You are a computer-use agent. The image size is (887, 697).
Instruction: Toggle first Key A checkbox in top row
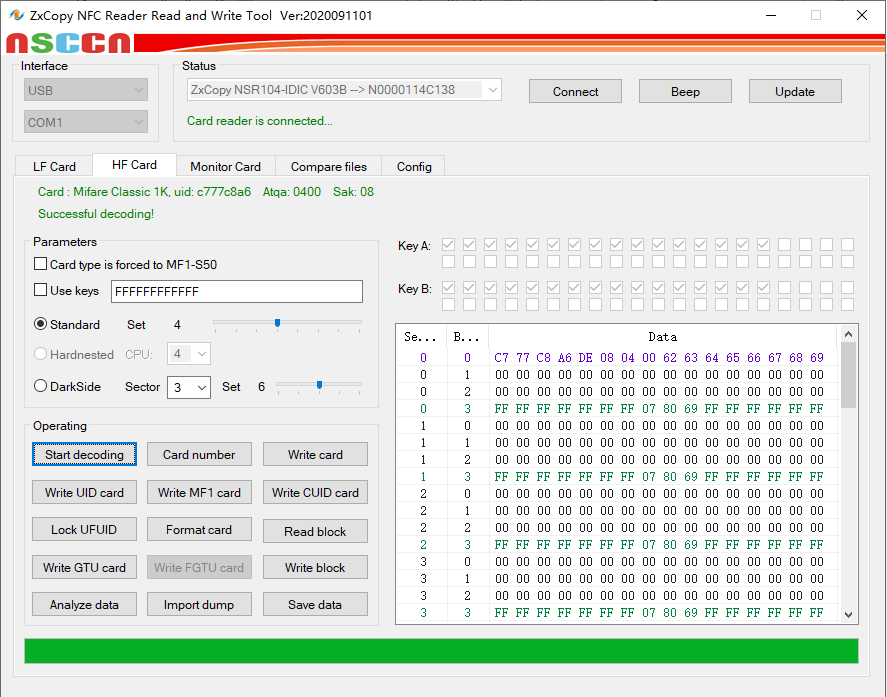(x=449, y=244)
